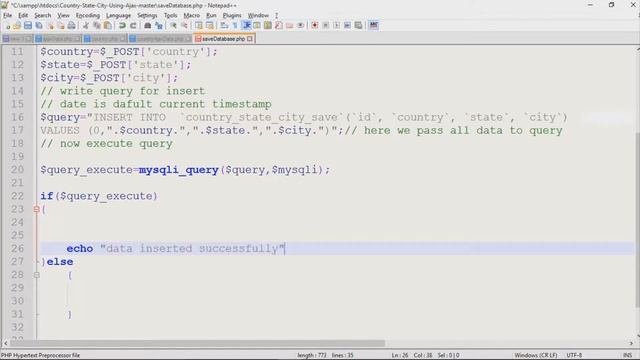Save the current file via toolbar

[28, 25]
